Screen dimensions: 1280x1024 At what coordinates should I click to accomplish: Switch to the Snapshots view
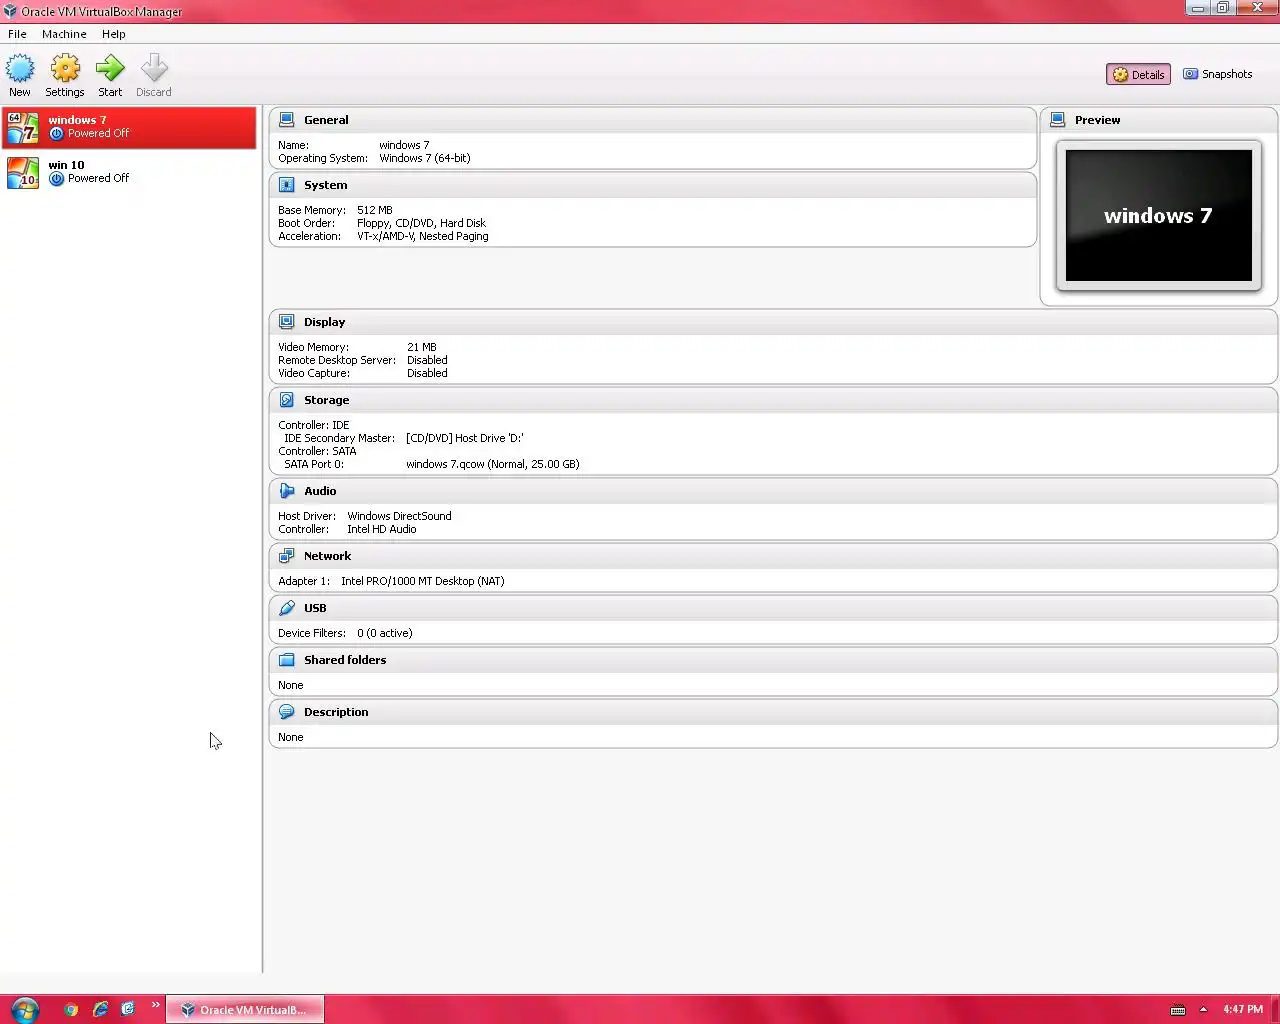tap(1218, 74)
